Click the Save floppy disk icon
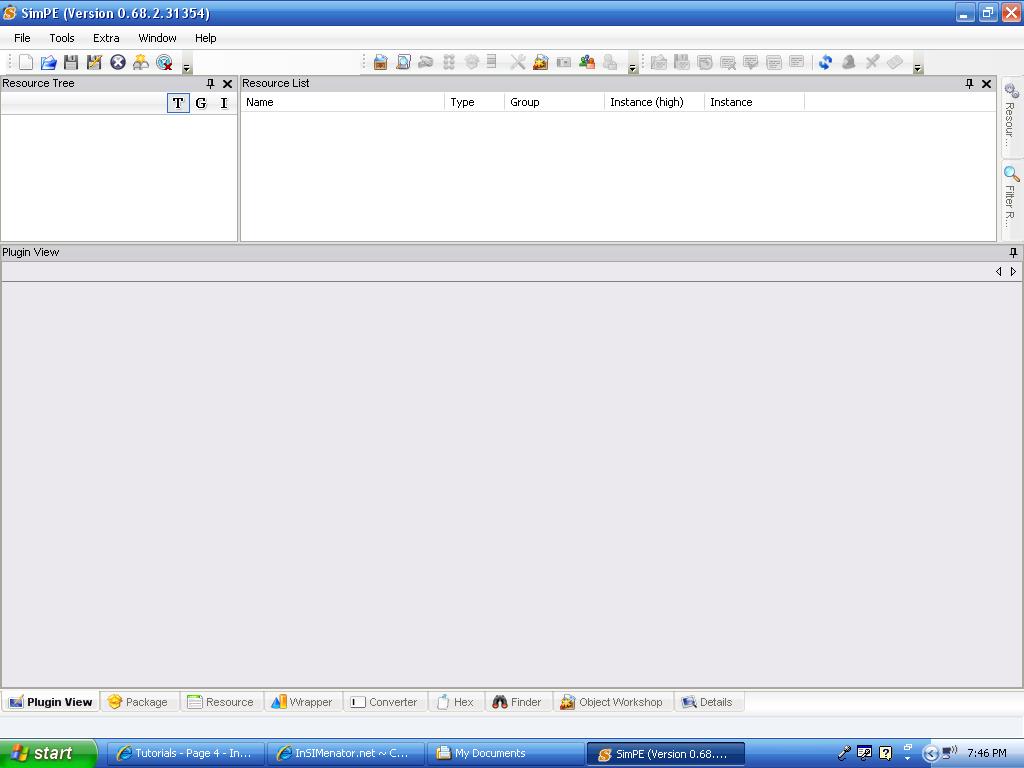This screenshot has height=768, width=1024. click(71, 62)
